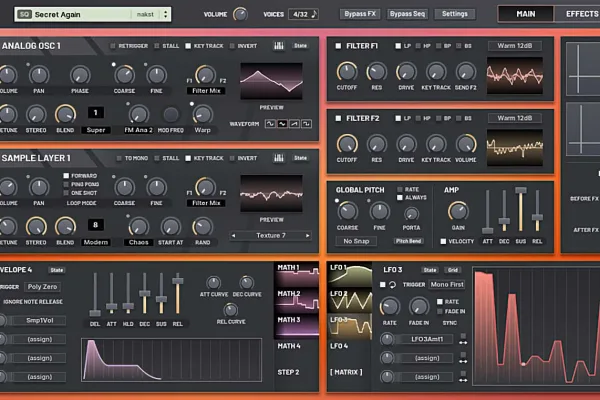Open the Super unison mode dropdown
The height and width of the screenshot is (400, 600).
(x=96, y=130)
